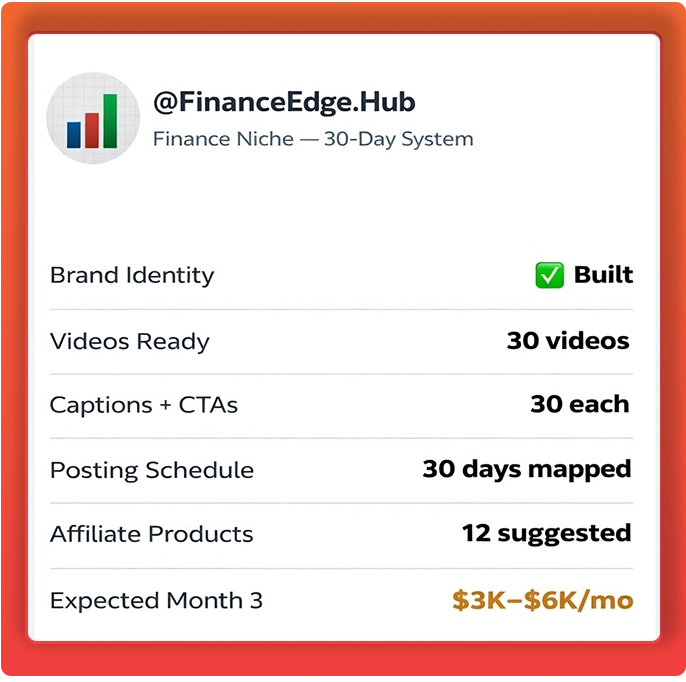Screen dimensions: 686x682
Task: Select the Expected Month 3 row label
Action: tap(157, 601)
